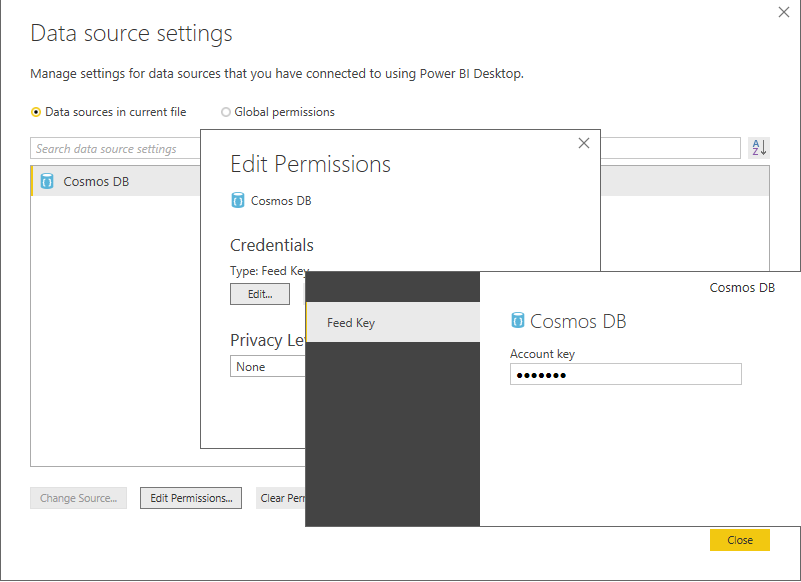
Task: Focus the Account key input field
Action: pyautogui.click(x=626, y=374)
